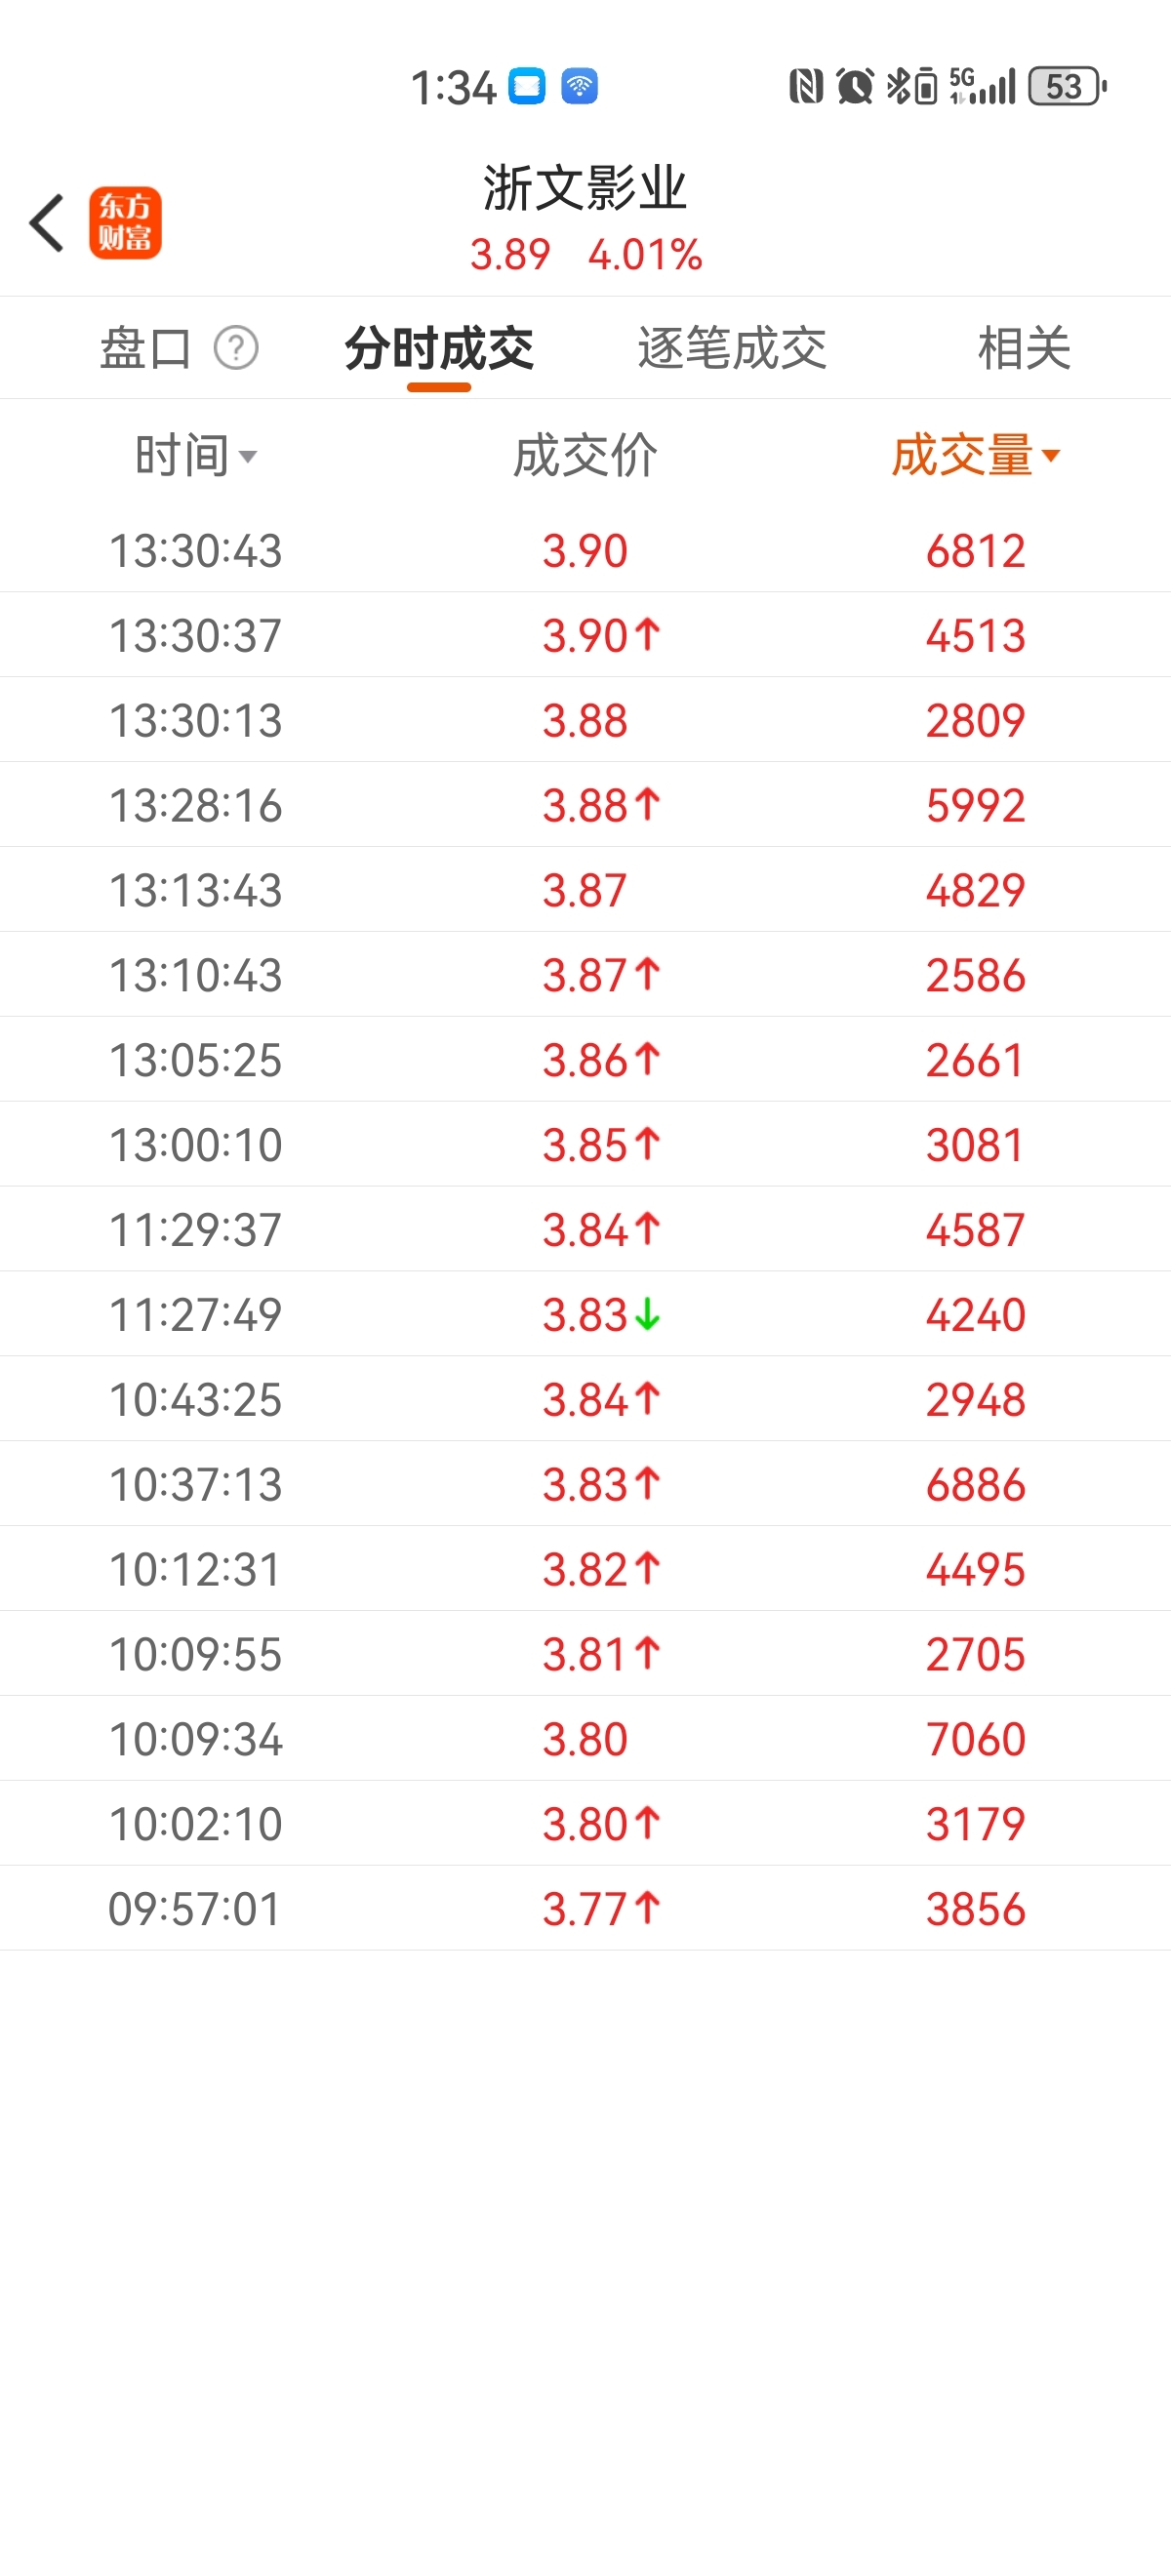Tap the NFC status bar icon
The width and height of the screenshot is (1171, 2576).
click(806, 86)
